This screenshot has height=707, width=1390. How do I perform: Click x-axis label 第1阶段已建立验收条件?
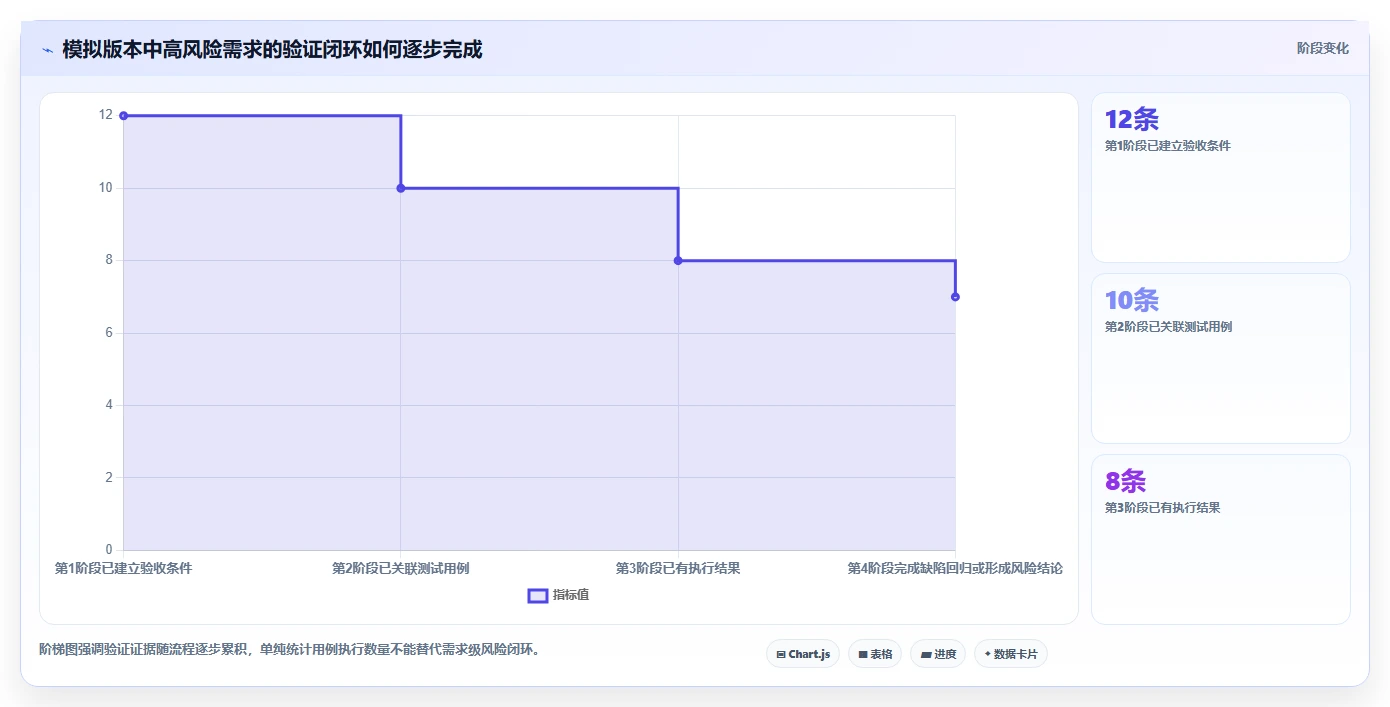123,568
